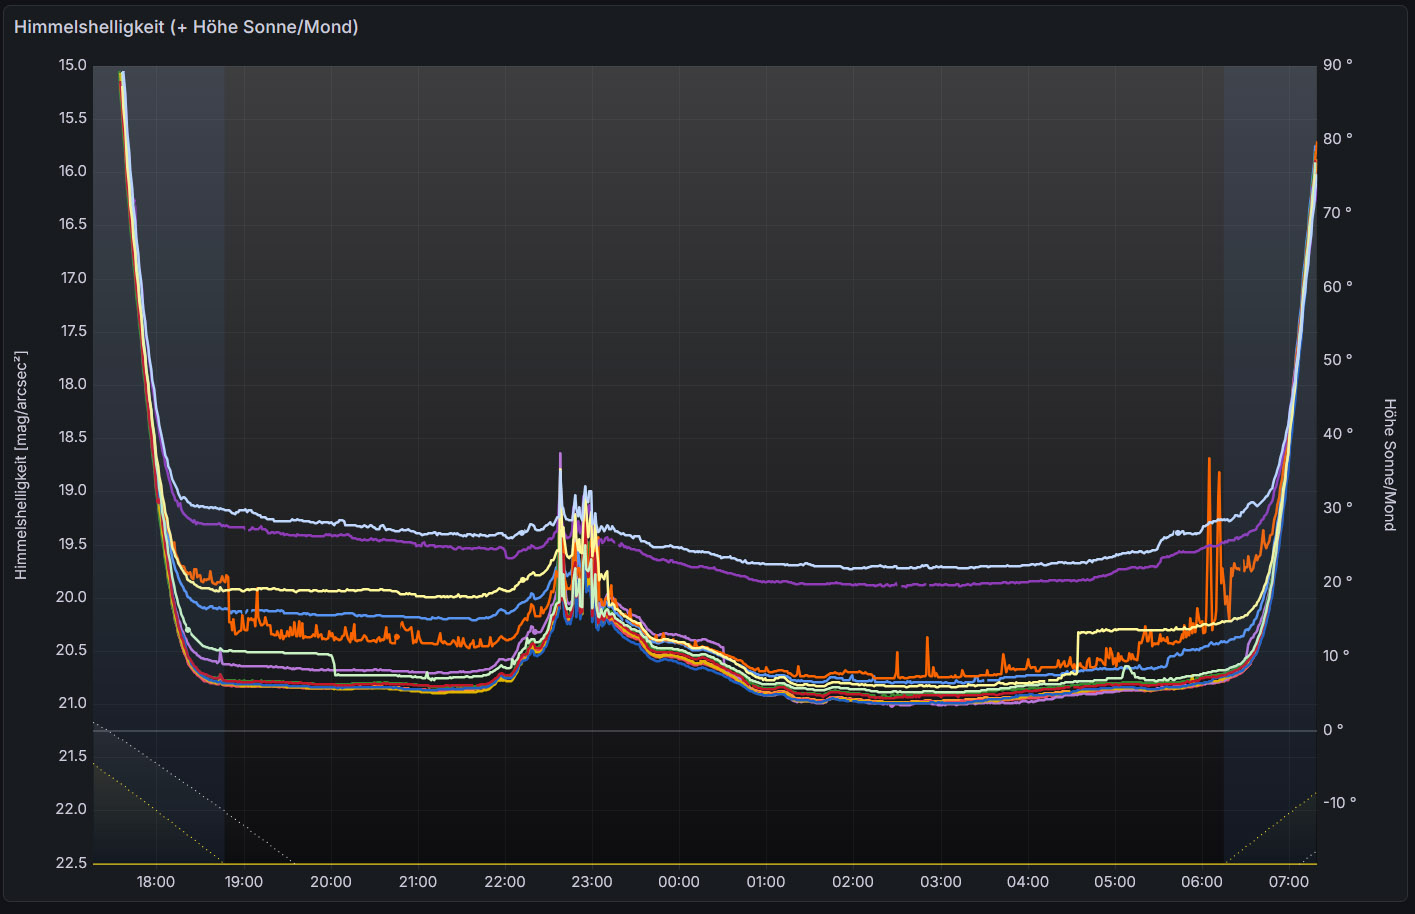Click the 40 ° right axis label

pyautogui.click(x=1337, y=434)
